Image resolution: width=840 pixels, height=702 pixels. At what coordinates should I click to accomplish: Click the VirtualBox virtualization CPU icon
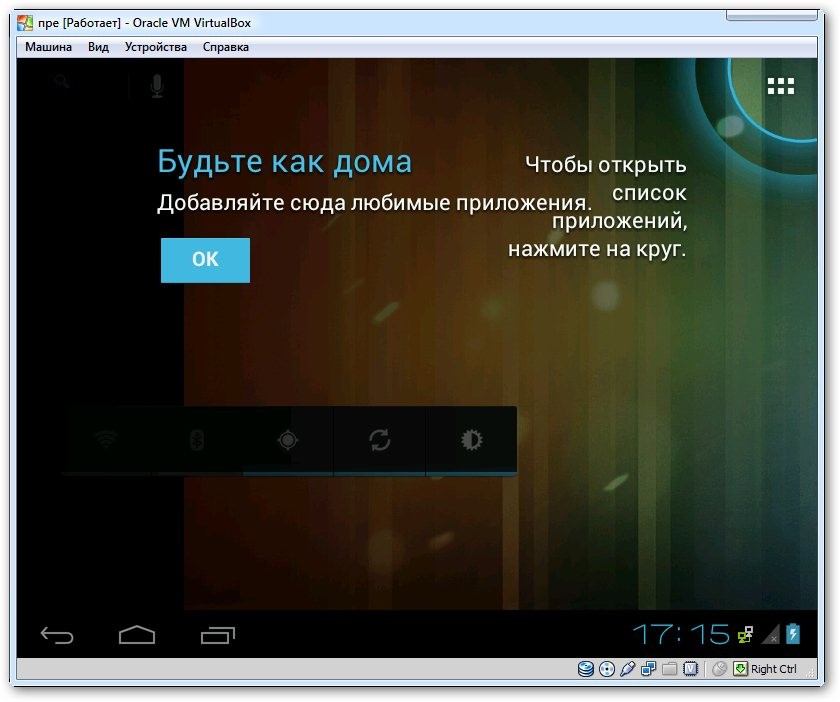(691, 669)
